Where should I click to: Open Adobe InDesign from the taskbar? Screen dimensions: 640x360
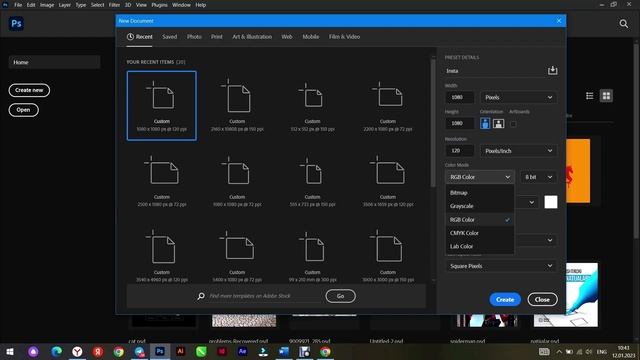222,351
